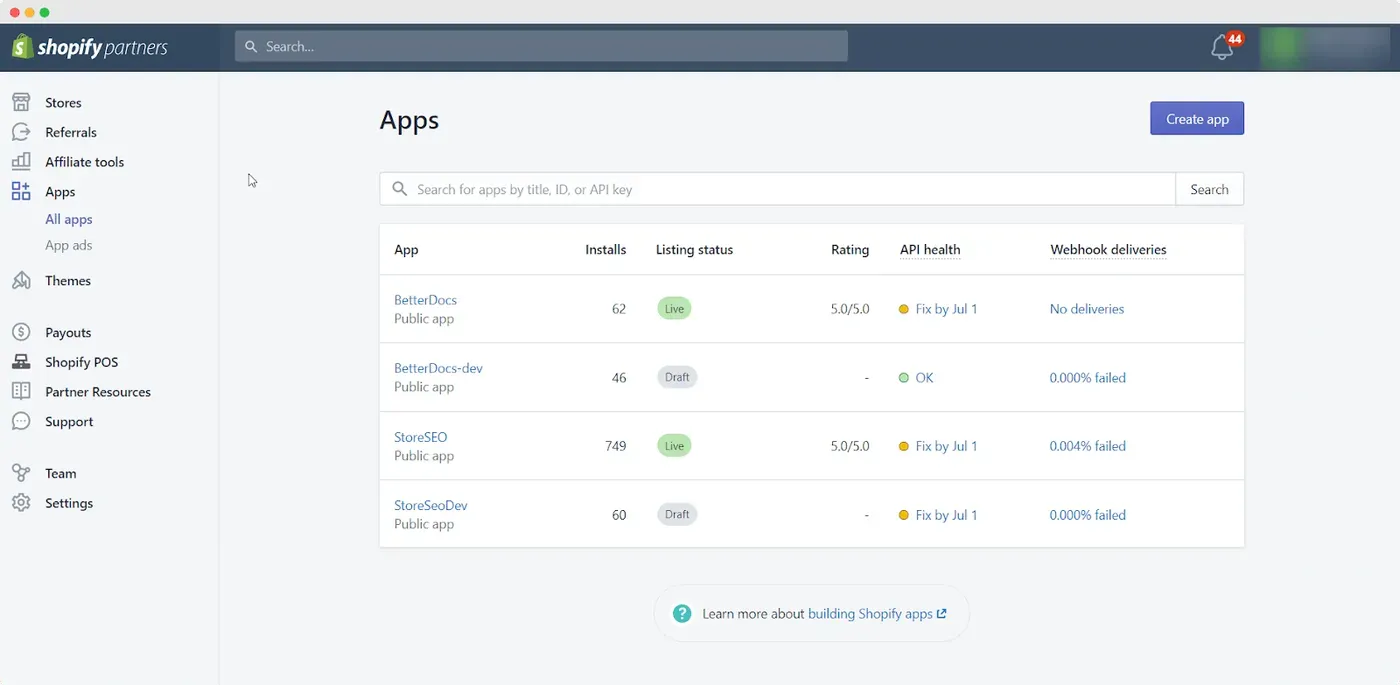Open Referrals in the sidebar
Viewport: 1400px width, 685px height.
click(x=71, y=132)
